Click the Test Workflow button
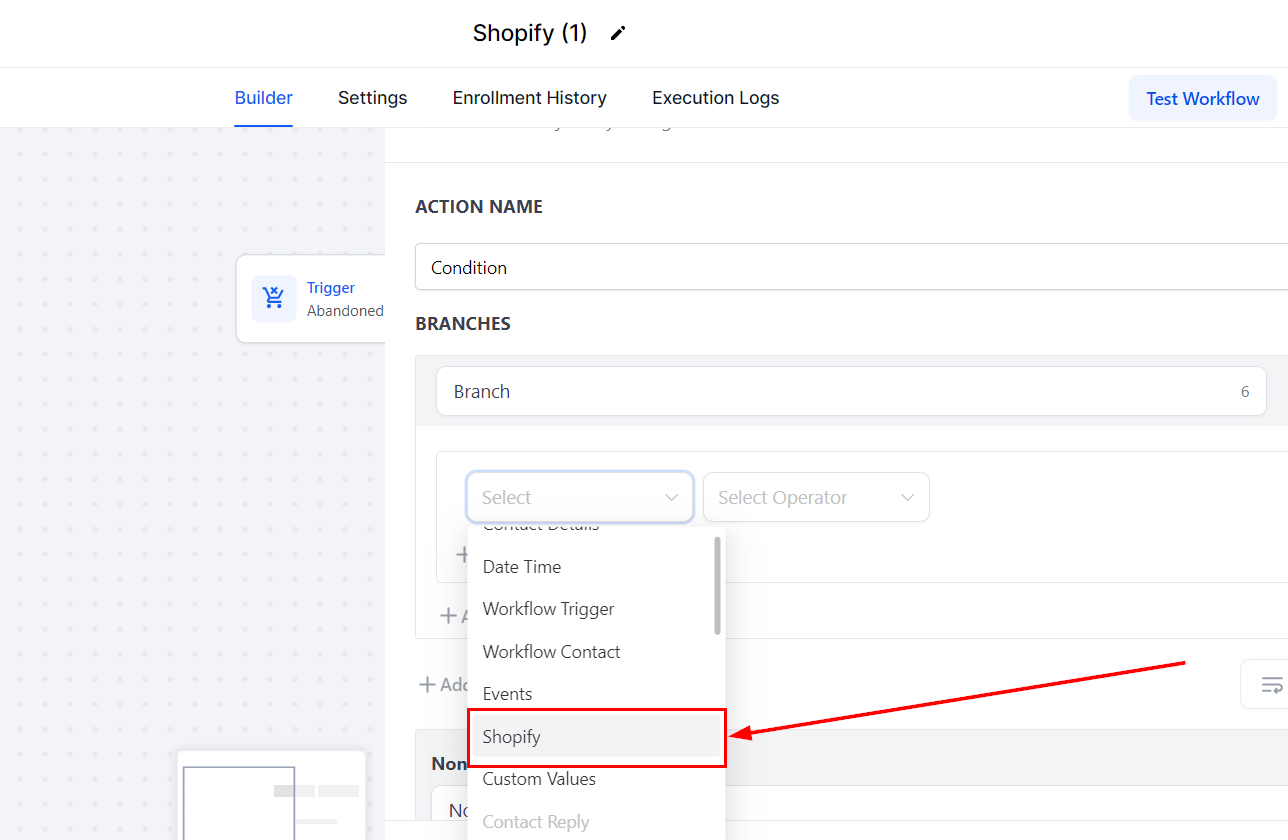1288x840 pixels. coord(1203,98)
